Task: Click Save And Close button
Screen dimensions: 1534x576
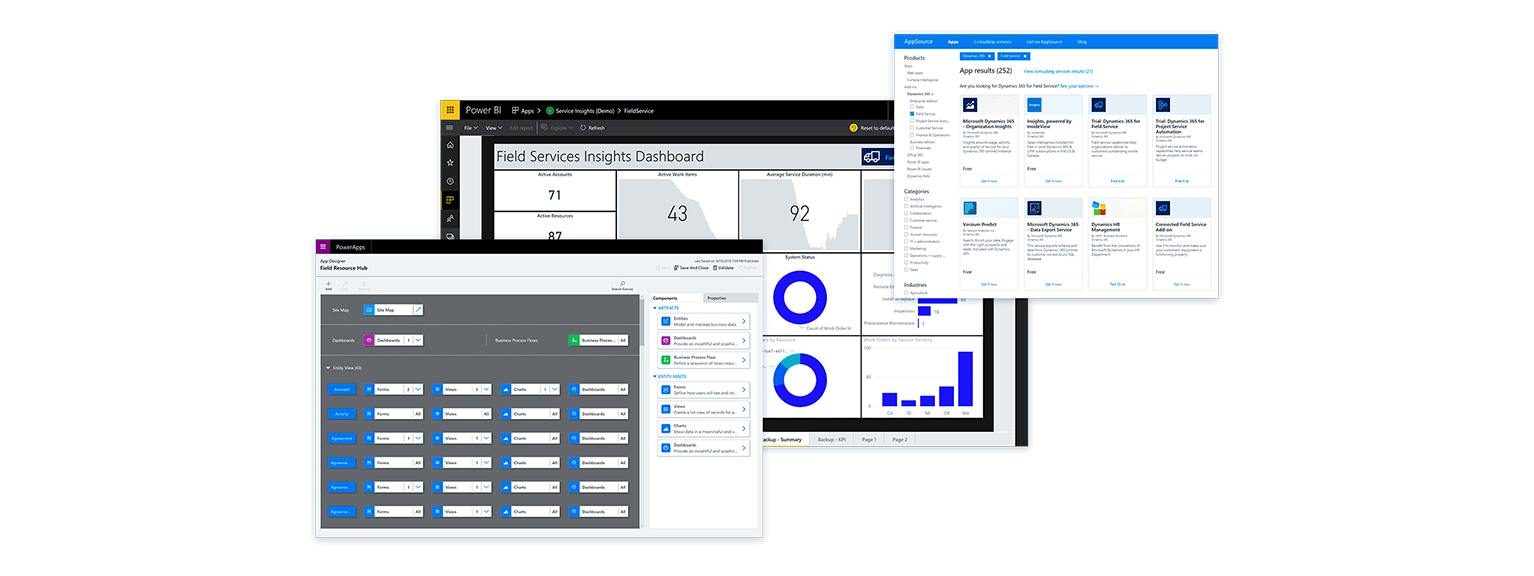Action: click(691, 268)
